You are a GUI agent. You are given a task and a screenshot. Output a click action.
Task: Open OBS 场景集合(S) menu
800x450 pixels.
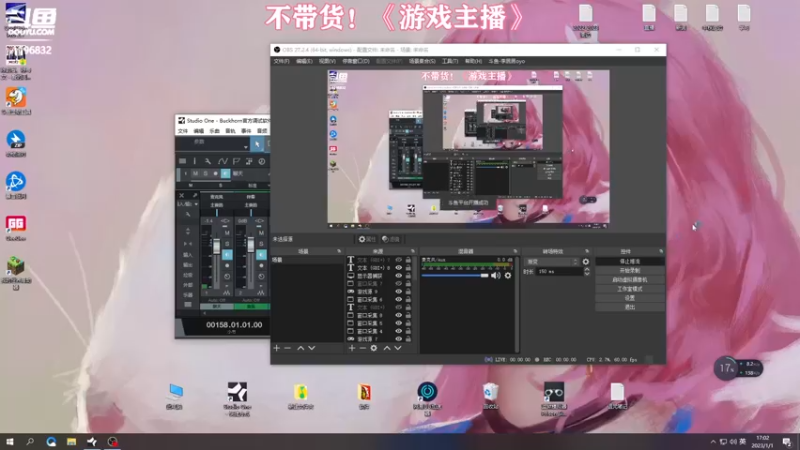point(421,61)
